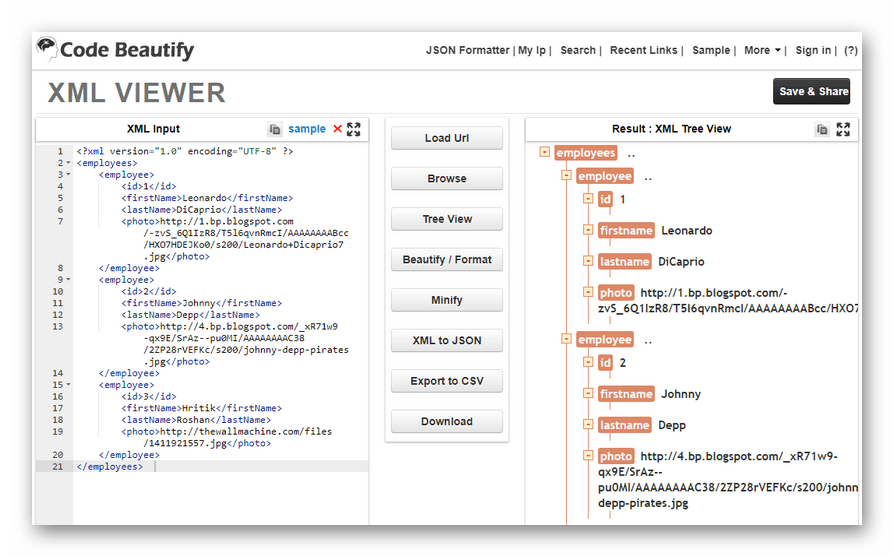Collapse the firstname Leonardo node
894x557 pixels.
588,229
